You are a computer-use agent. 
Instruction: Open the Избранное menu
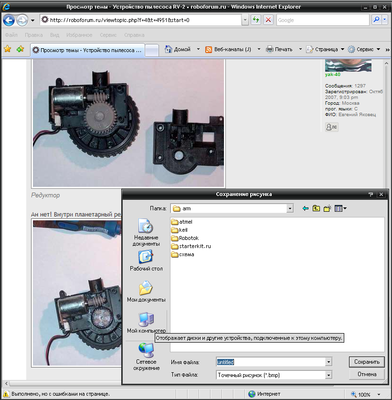tap(79, 35)
